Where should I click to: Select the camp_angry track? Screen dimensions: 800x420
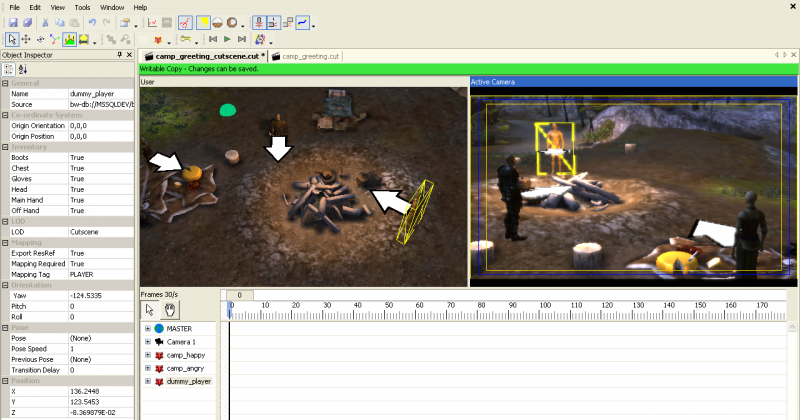pyautogui.click(x=178, y=368)
